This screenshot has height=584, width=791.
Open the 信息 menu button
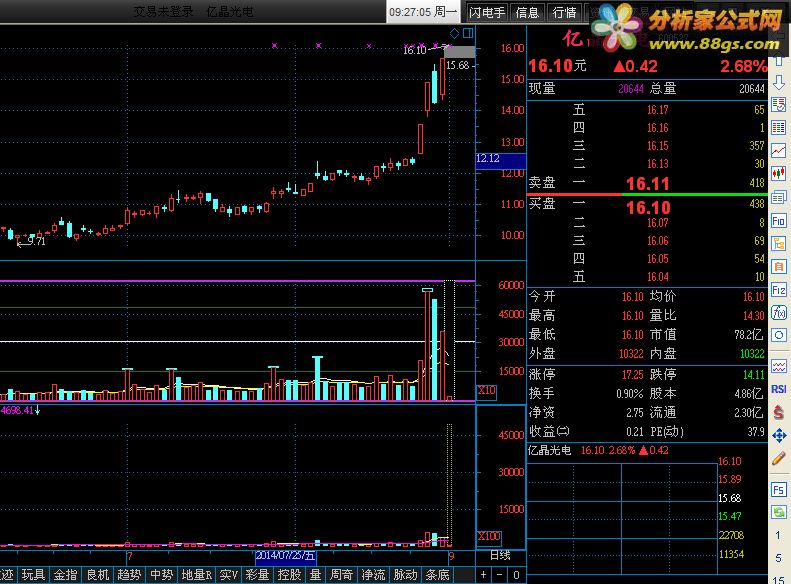tap(527, 13)
